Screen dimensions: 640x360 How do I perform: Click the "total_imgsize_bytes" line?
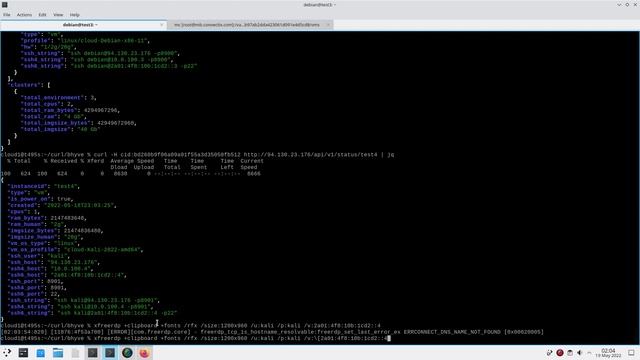78,123
